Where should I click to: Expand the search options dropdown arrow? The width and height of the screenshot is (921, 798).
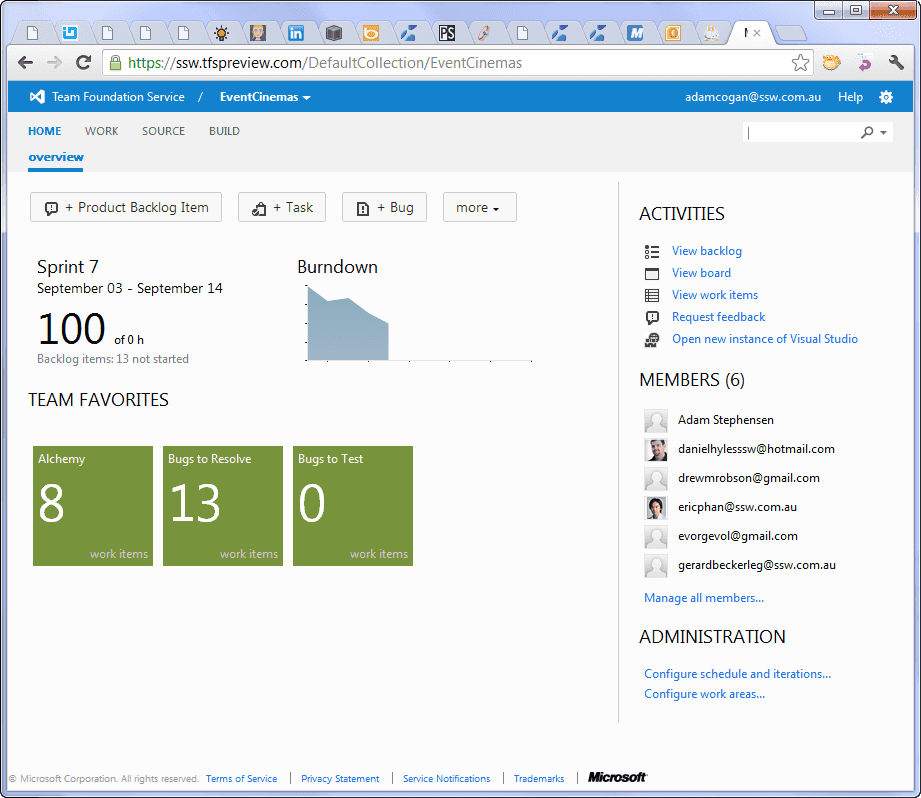(x=883, y=132)
